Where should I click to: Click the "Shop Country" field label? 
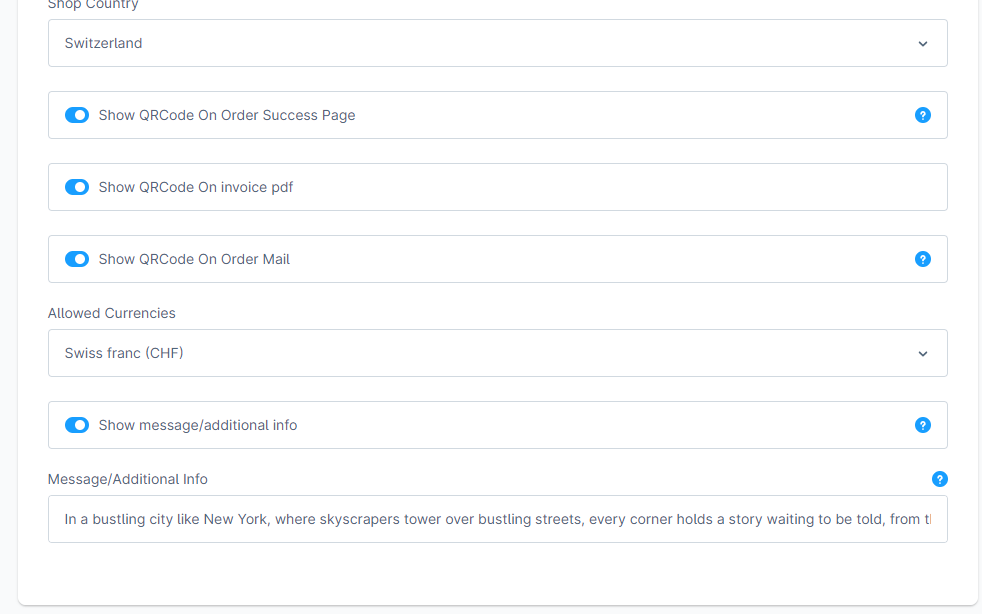pos(93,5)
